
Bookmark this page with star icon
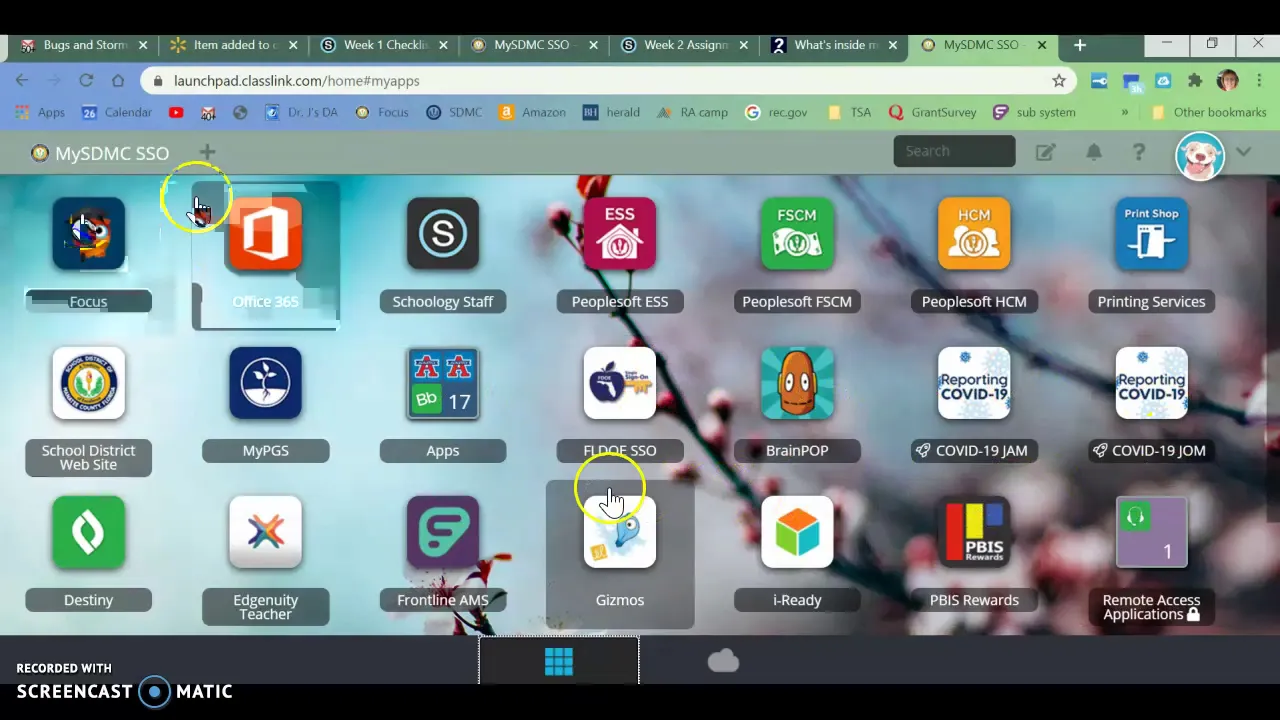coord(1058,81)
